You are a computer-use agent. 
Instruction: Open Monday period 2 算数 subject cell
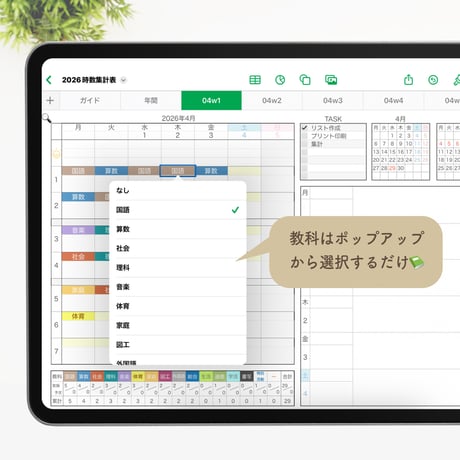[78, 197]
